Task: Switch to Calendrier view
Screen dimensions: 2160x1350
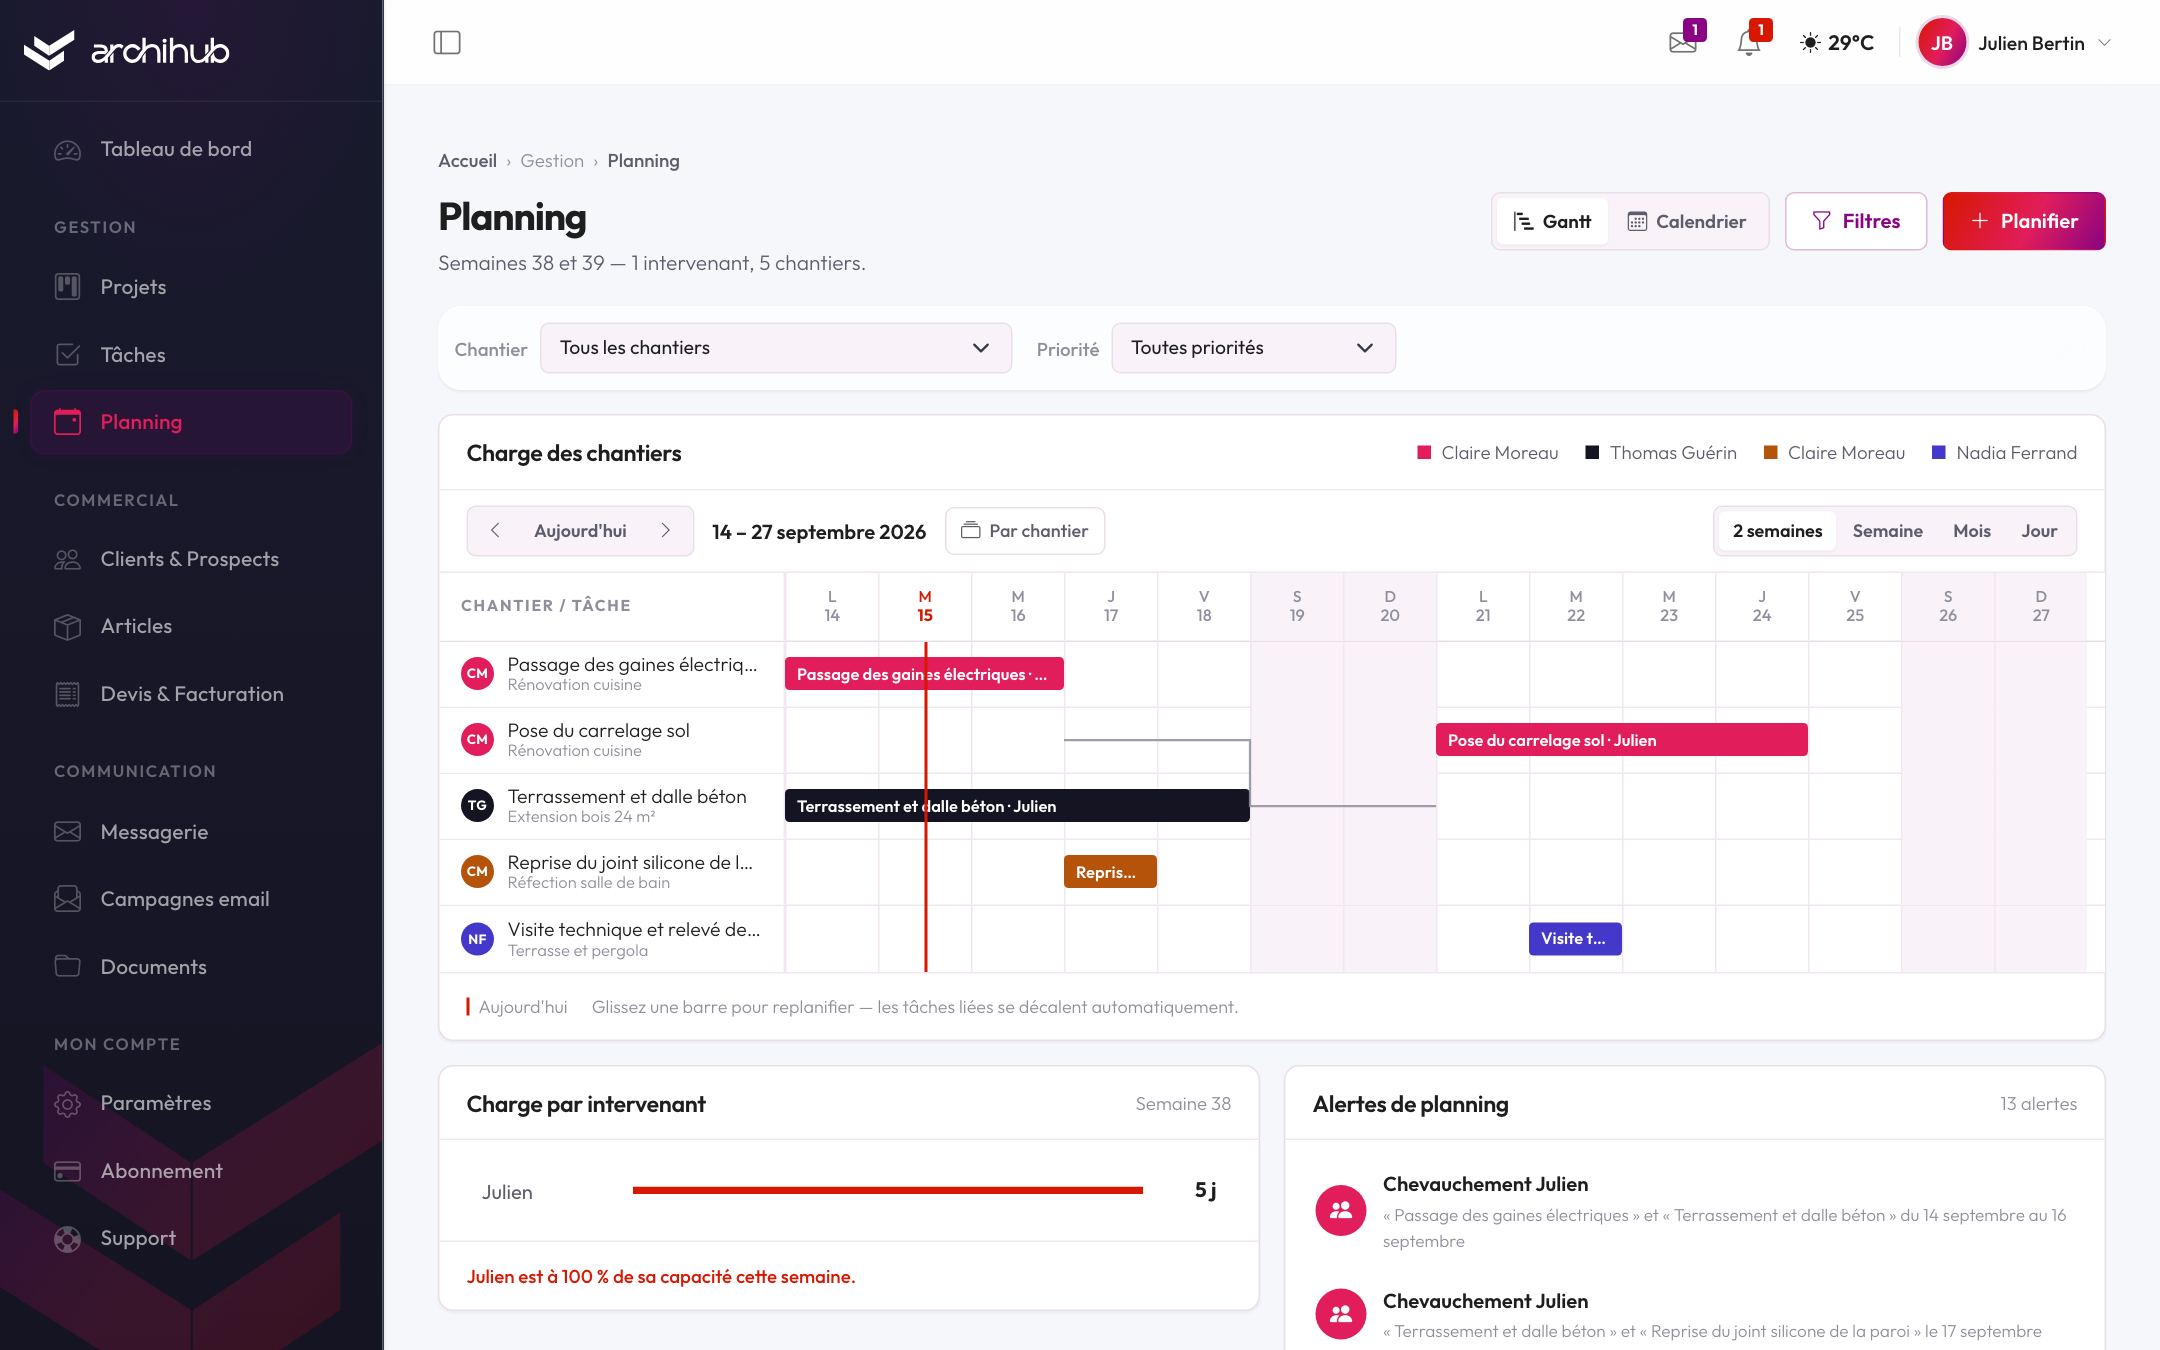Action: click(1687, 221)
